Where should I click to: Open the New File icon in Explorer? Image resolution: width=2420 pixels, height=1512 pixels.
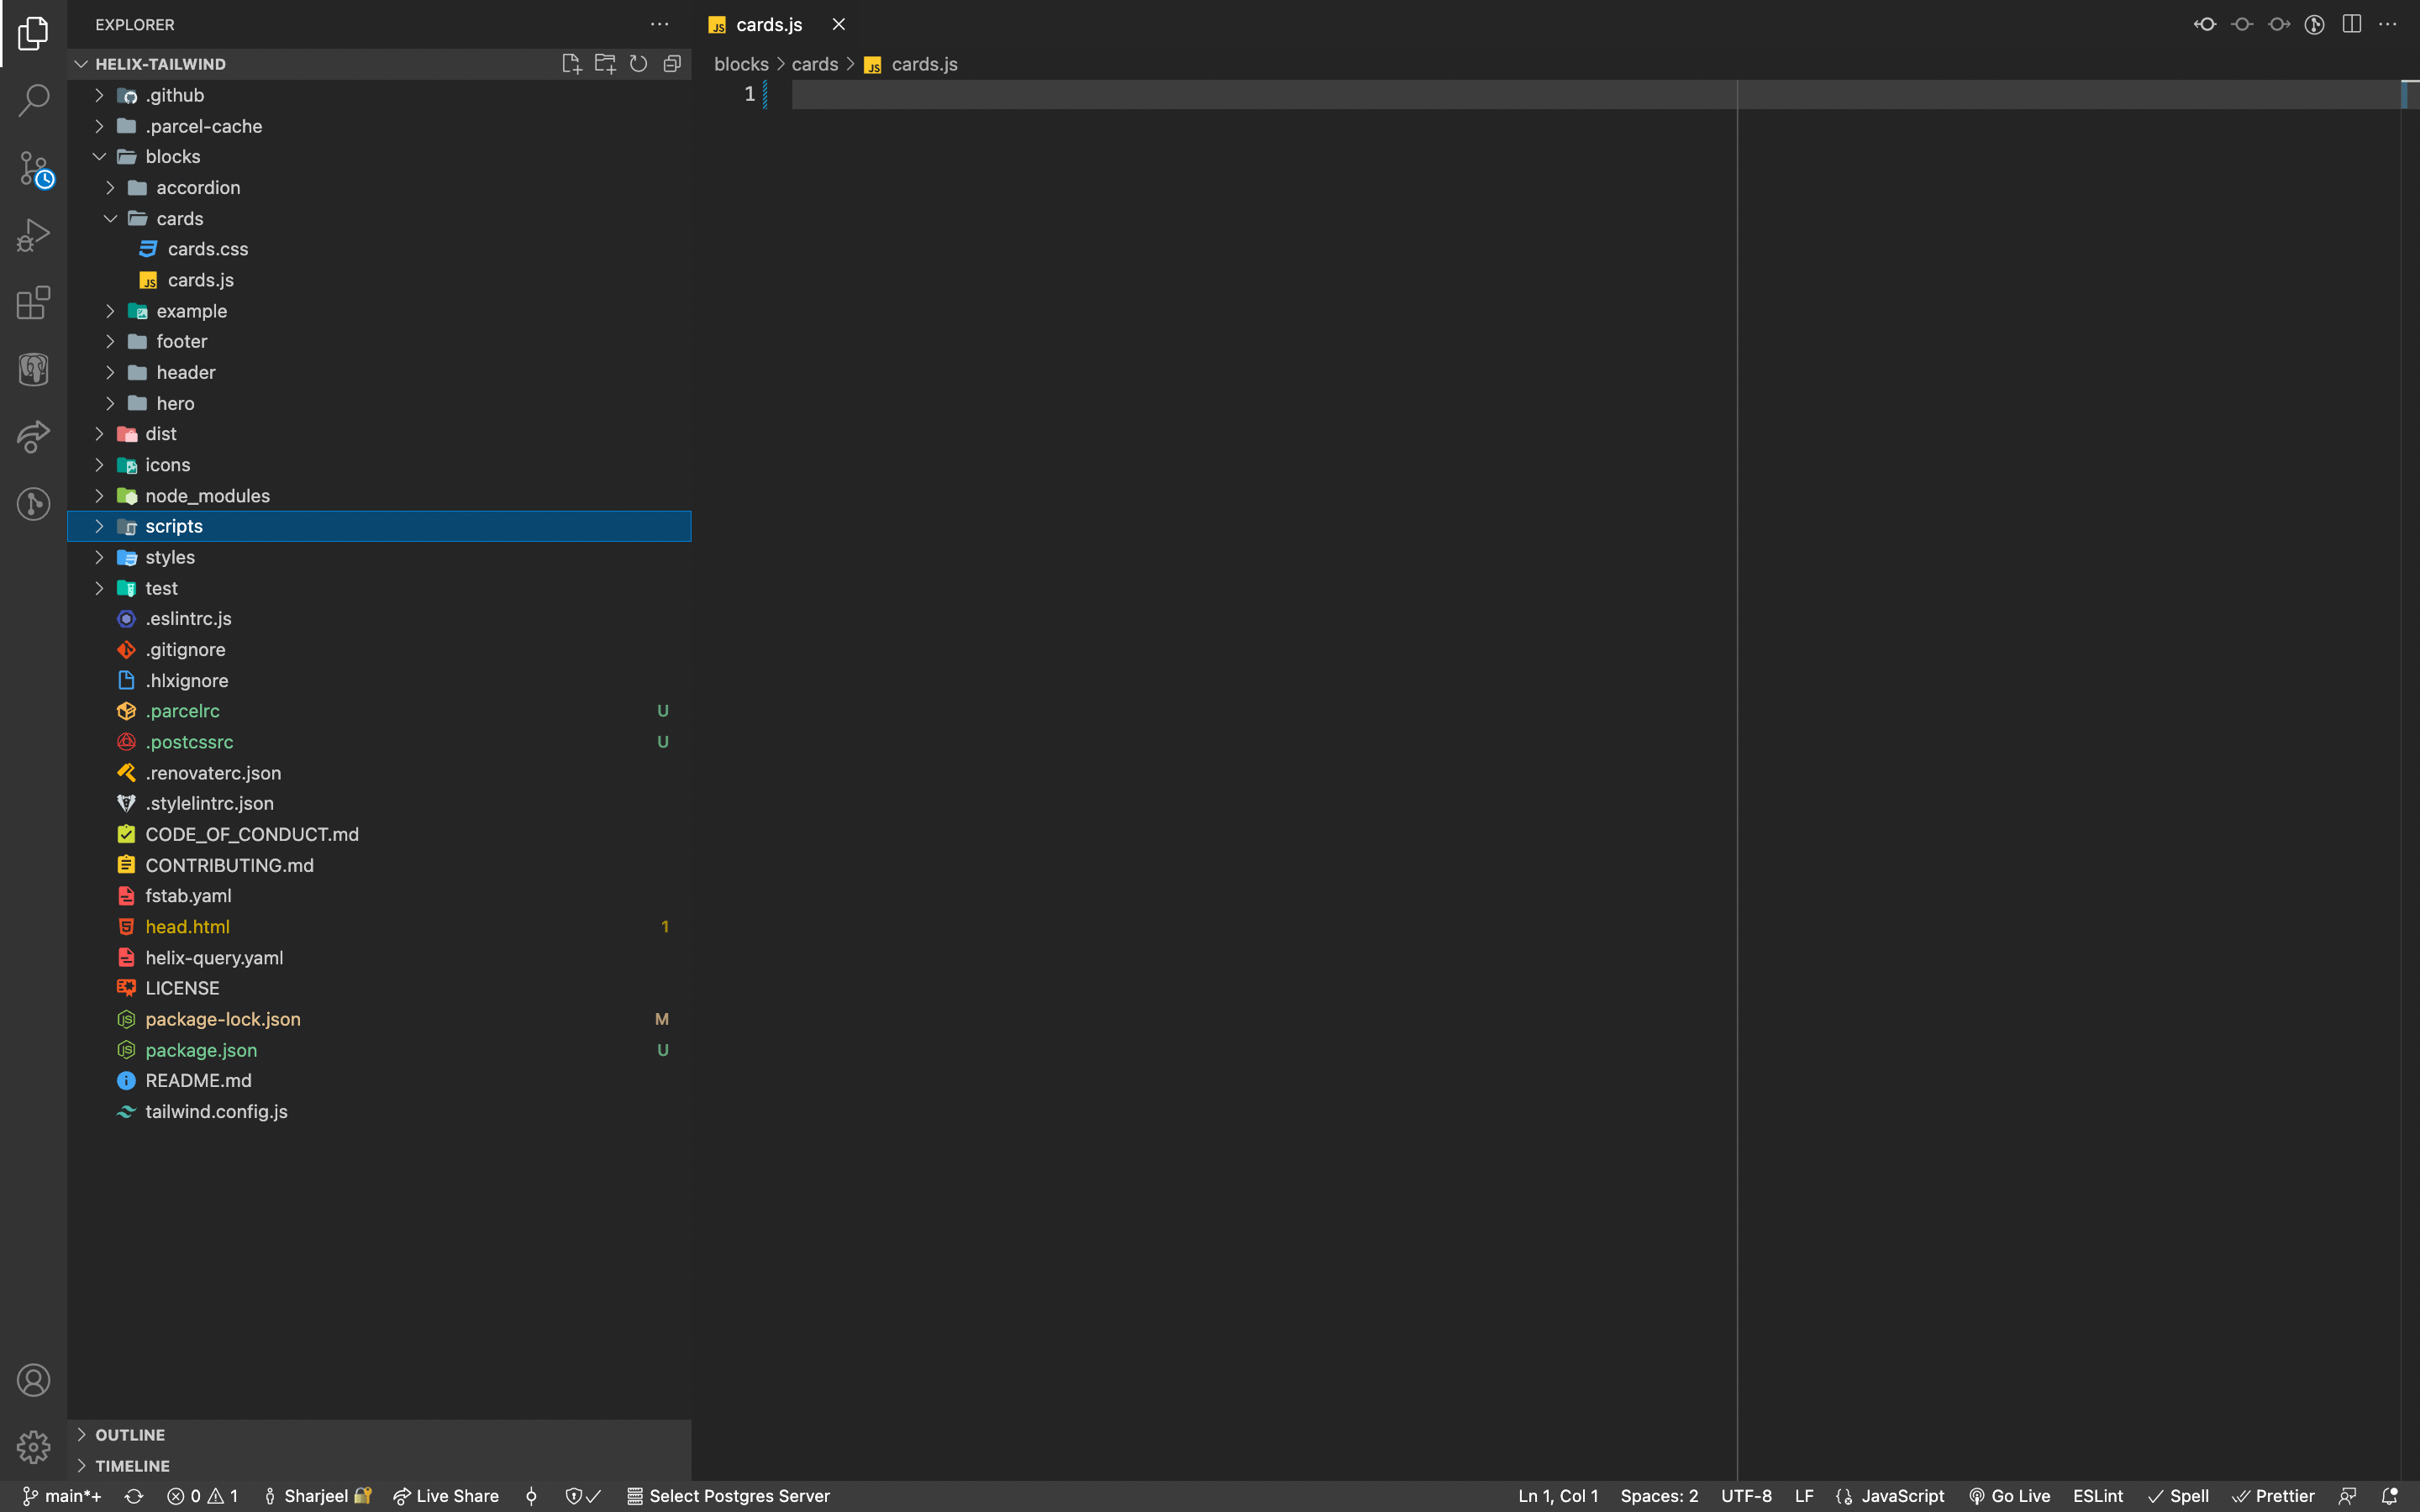point(571,63)
